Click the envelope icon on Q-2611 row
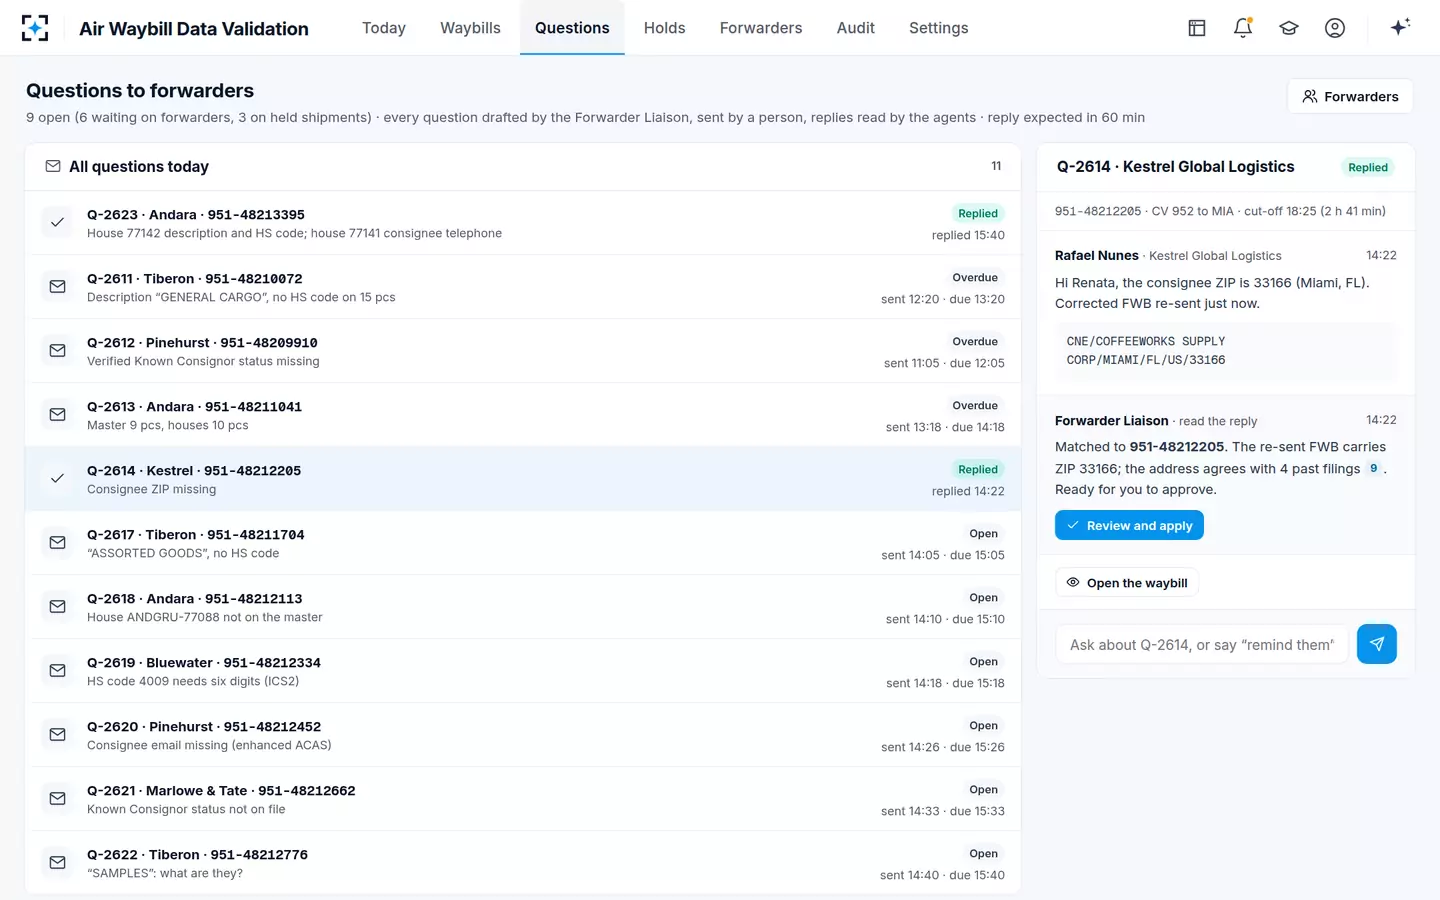Screen dimensions: 1440x900 point(58,287)
